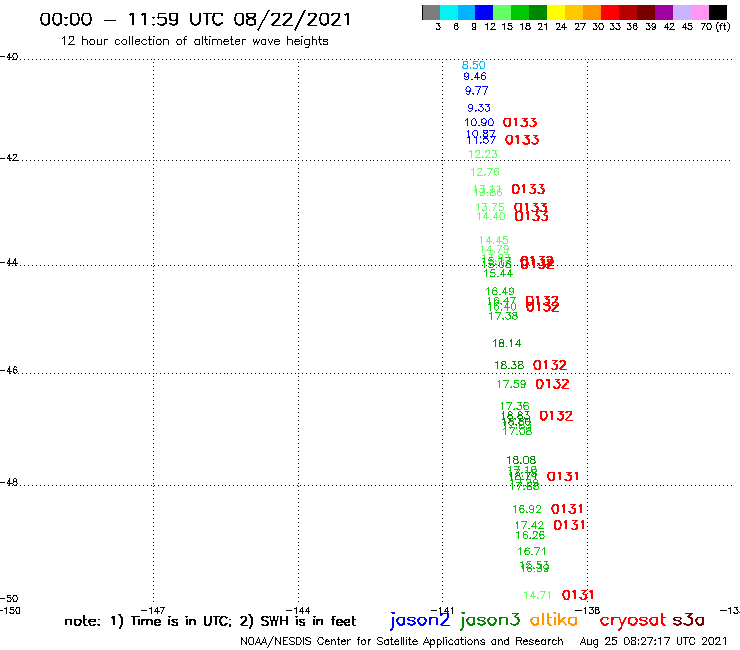
Task: Click the 17.42 wave height value
Action: pos(530,525)
